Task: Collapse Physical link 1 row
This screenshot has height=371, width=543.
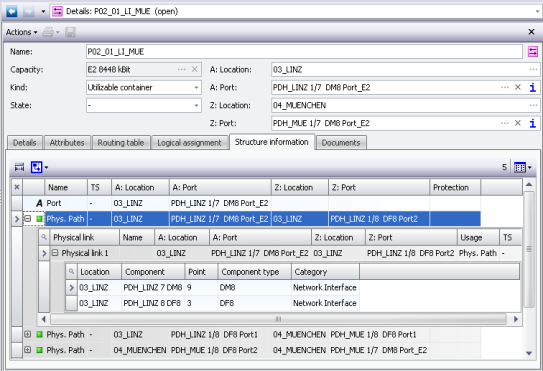Action: tap(55, 253)
